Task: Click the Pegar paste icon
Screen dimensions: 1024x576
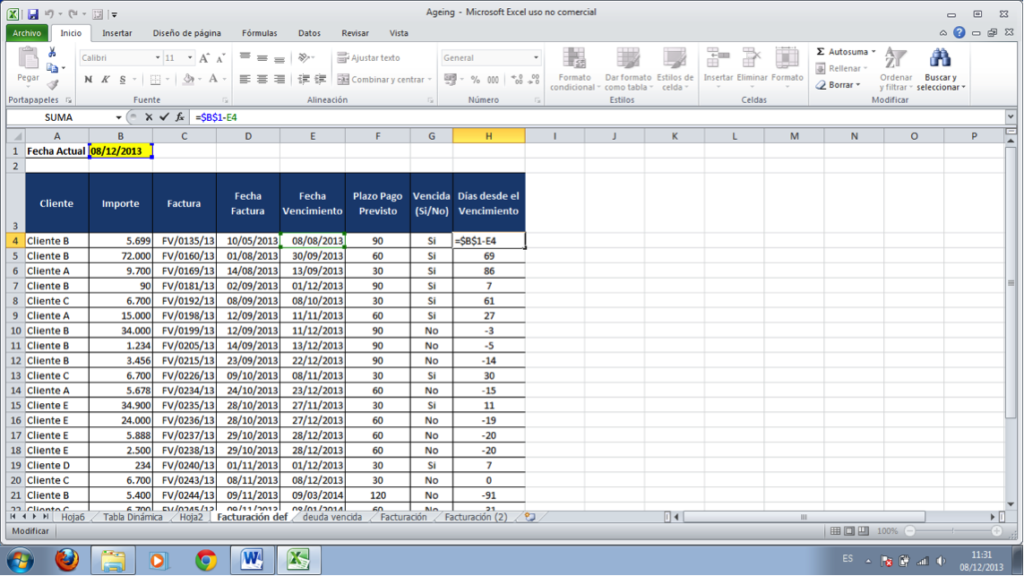Action: coord(28,60)
